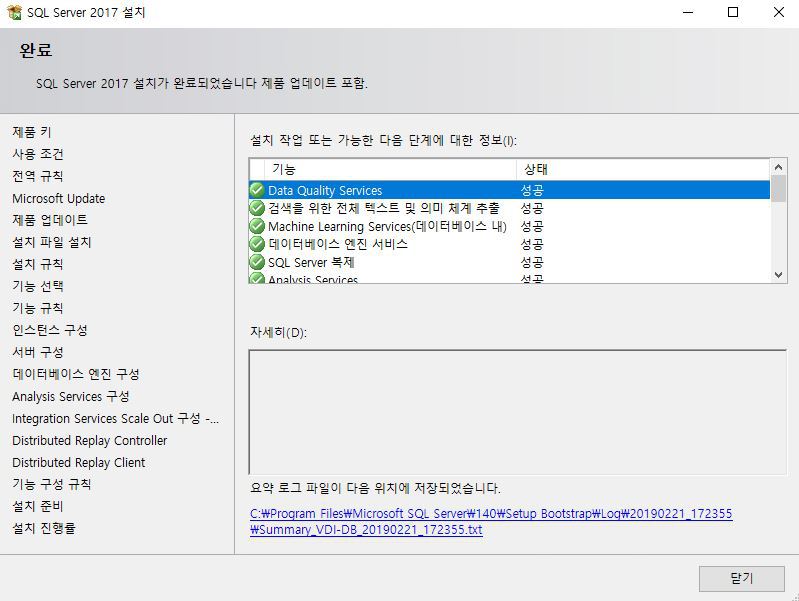Click the 제품 업데이트 step
The width and height of the screenshot is (799, 601).
[x=50, y=220]
